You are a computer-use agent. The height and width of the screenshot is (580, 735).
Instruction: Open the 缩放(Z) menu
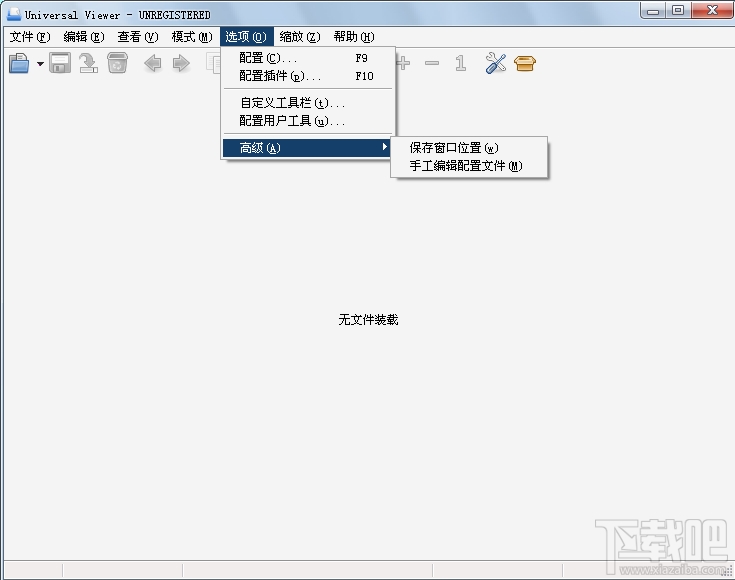coord(300,37)
